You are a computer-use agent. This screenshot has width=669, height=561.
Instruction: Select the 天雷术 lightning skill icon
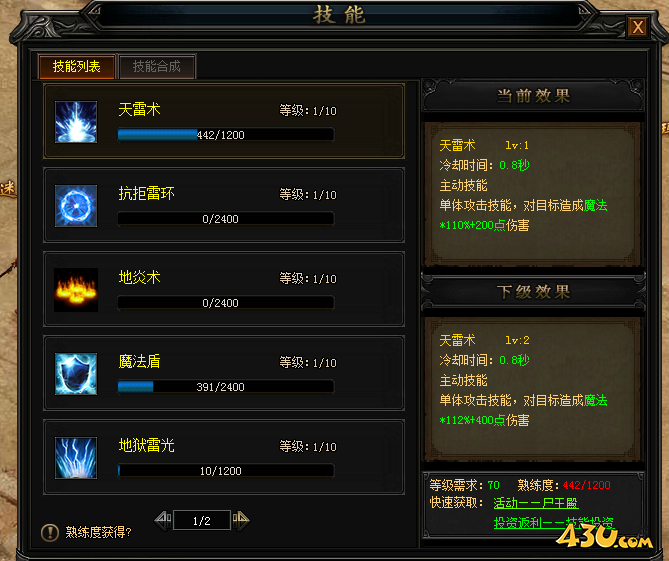coord(76,122)
